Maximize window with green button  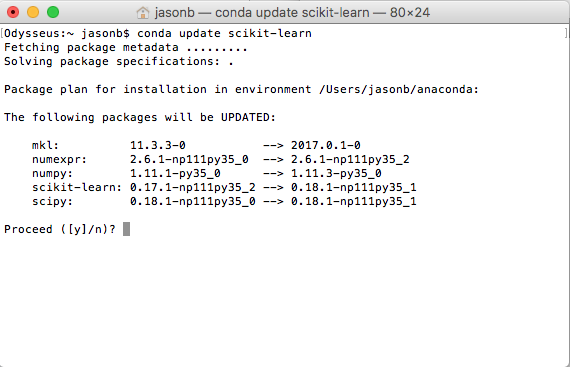point(53,12)
